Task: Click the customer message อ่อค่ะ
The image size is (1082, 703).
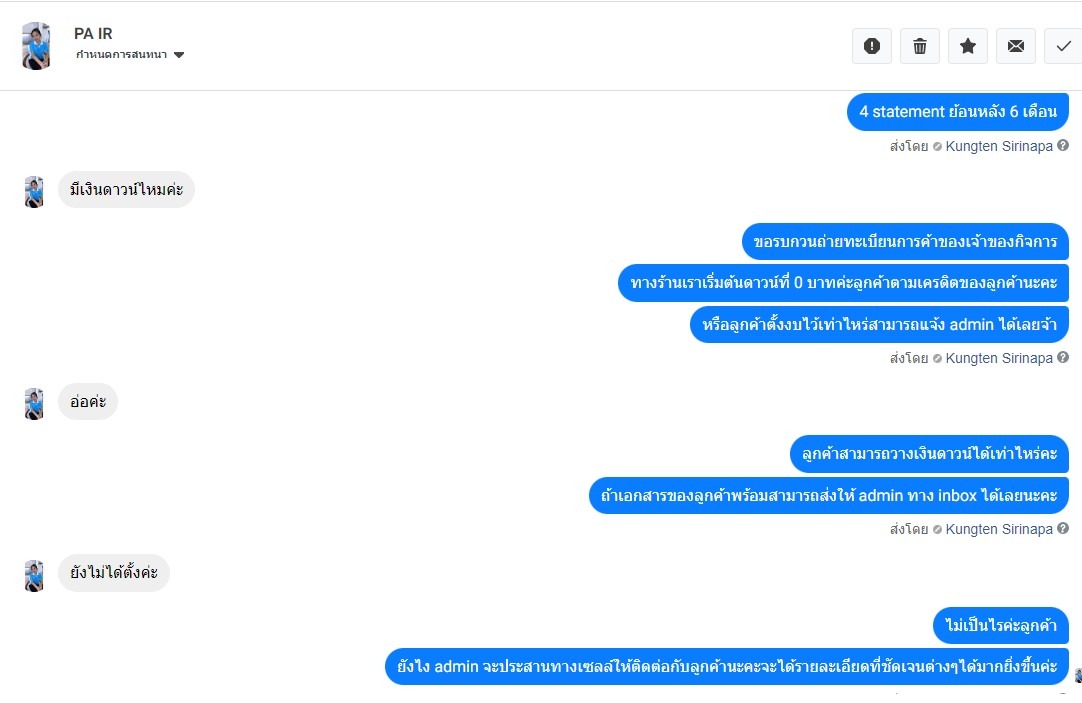Action: click(88, 402)
